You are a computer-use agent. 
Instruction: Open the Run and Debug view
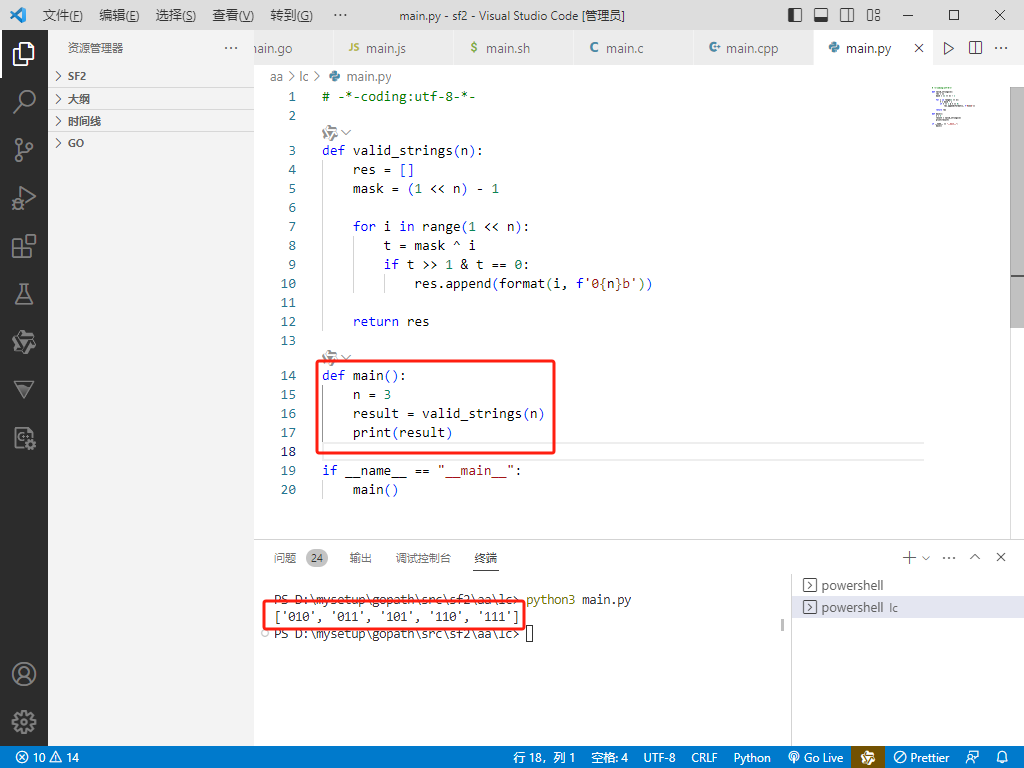click(24, 198)
